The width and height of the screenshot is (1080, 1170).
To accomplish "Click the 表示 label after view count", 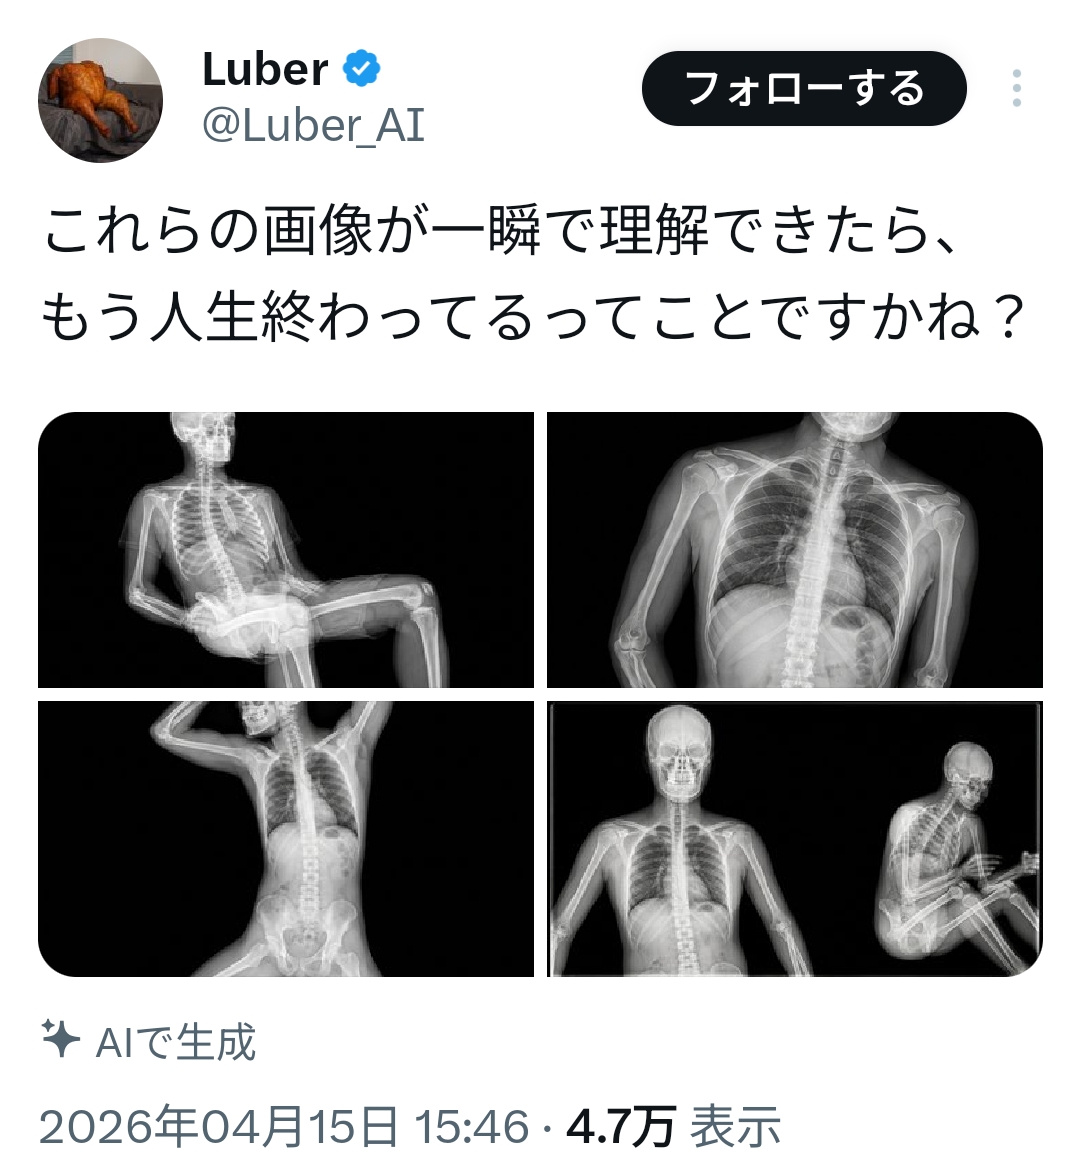I will (735, 1126).
